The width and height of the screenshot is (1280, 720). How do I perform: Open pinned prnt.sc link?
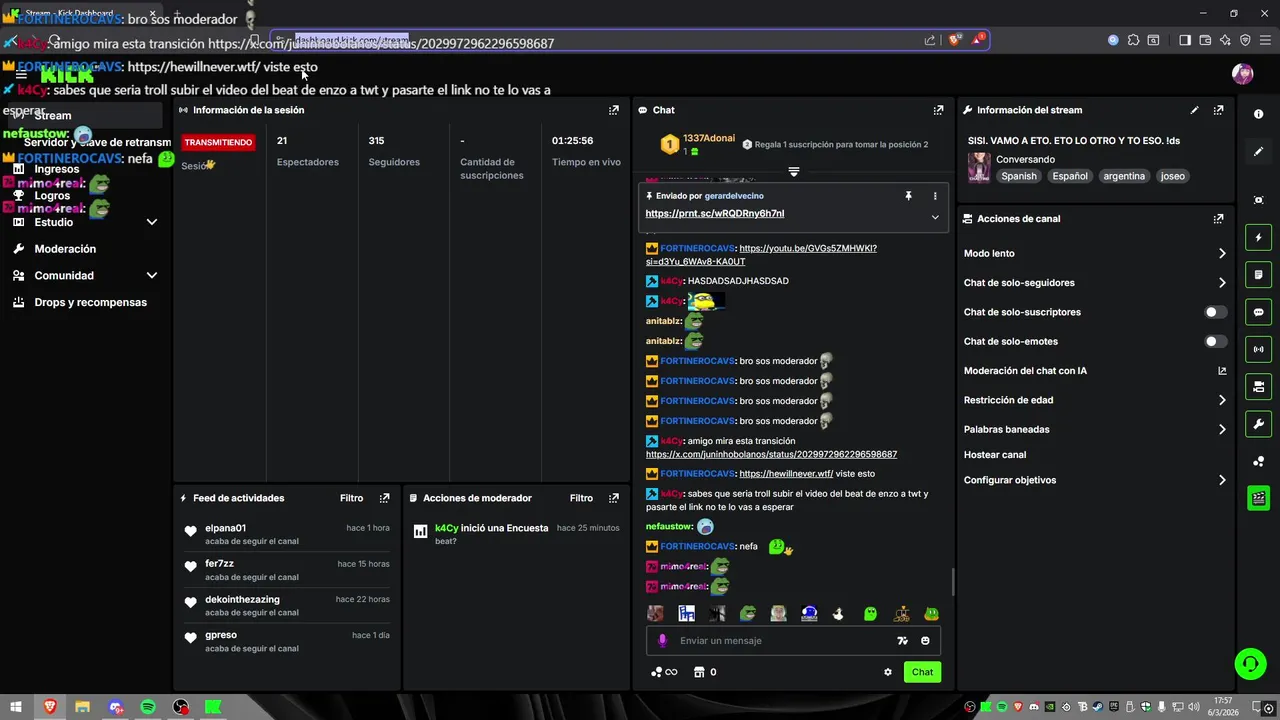click(x=715, y=214)
